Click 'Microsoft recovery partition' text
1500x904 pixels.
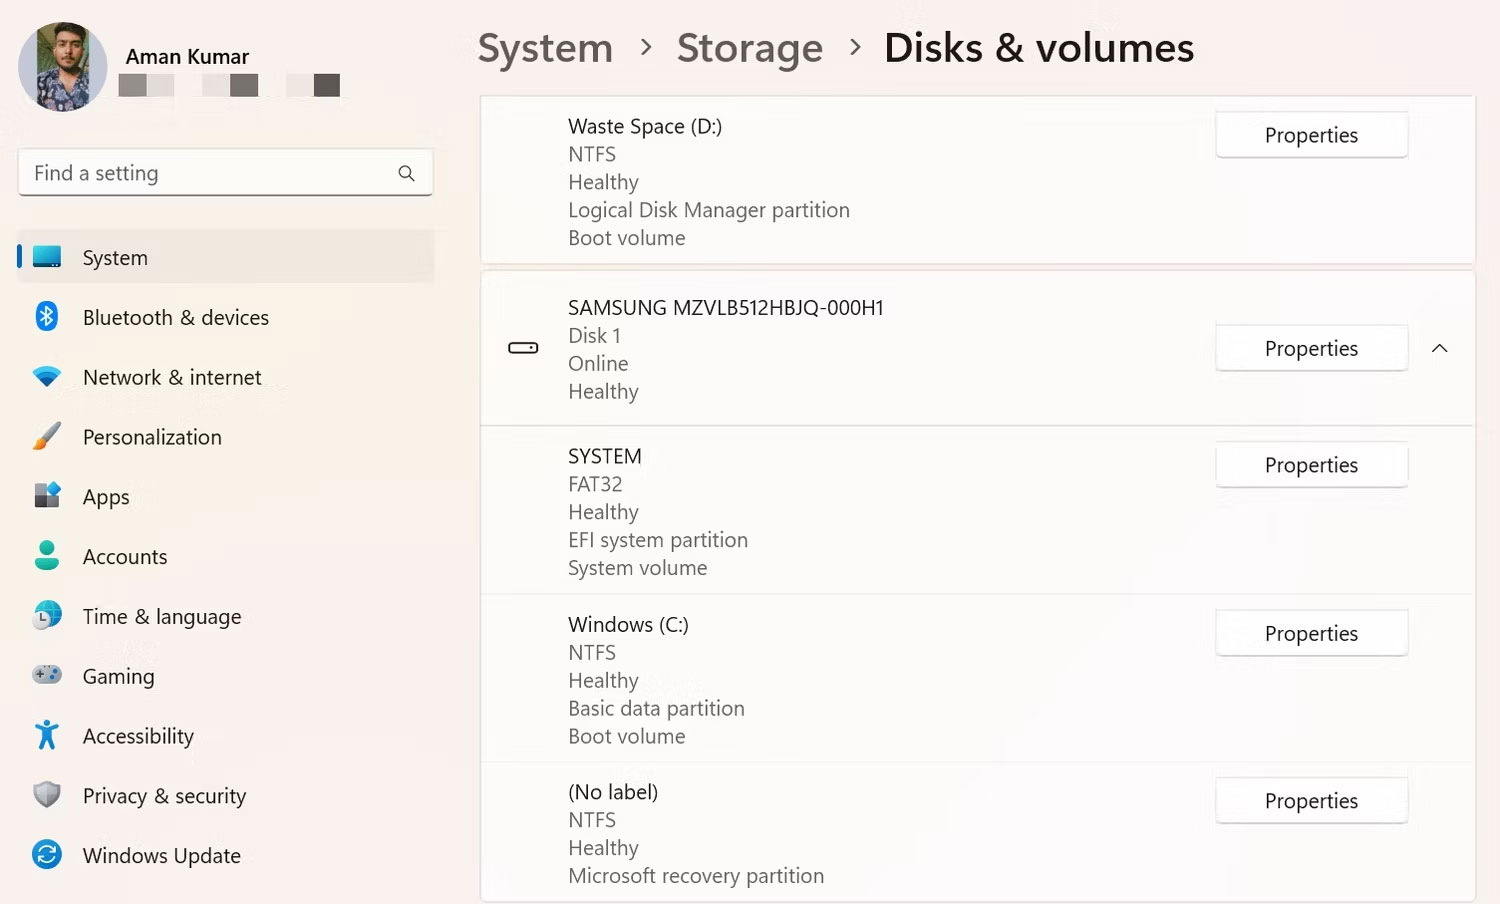point(696,876)
